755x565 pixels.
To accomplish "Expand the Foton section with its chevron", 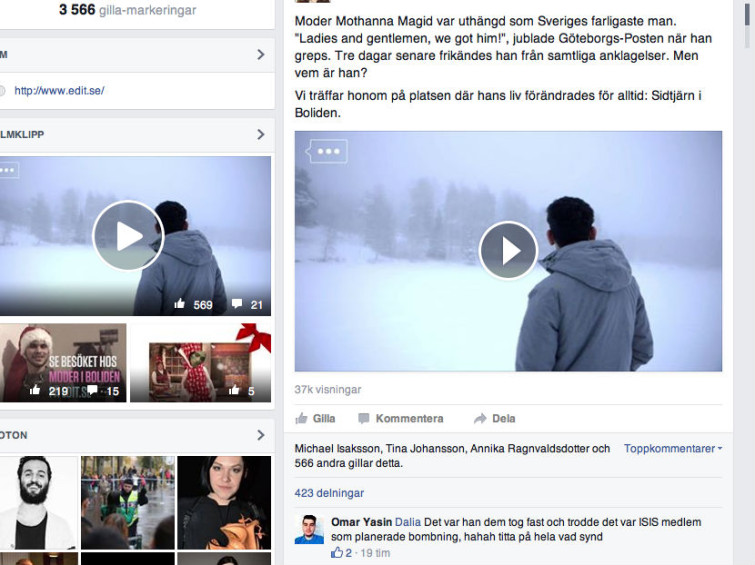I will (260, 435).
